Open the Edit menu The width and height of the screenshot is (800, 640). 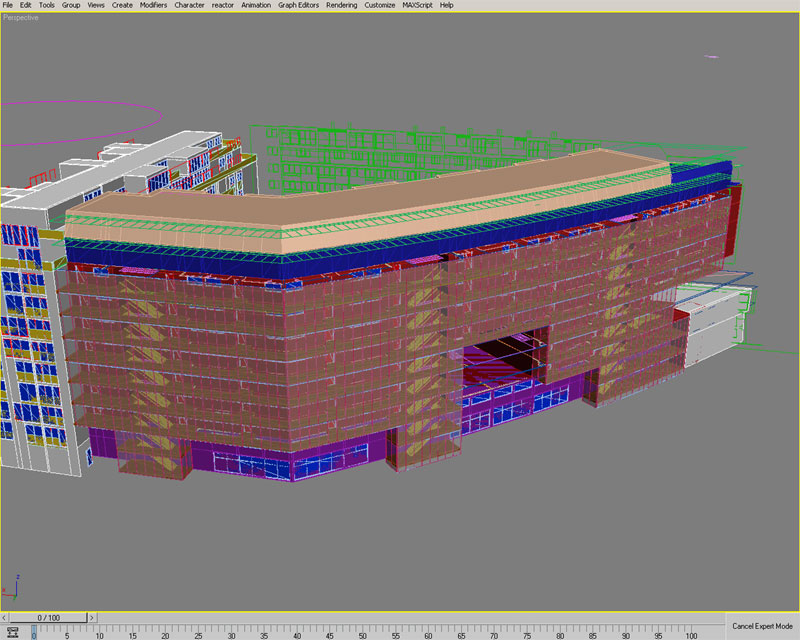coord(26,5)
